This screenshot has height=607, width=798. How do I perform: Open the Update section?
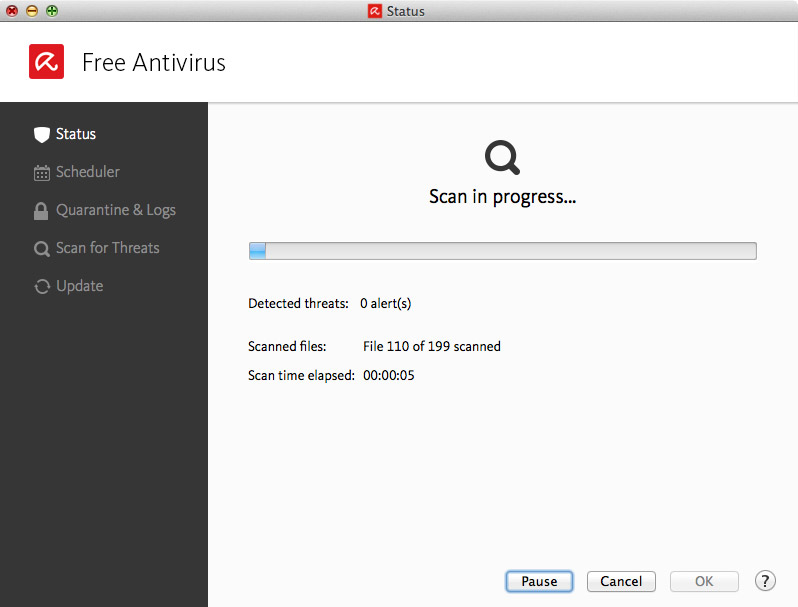point(79,286)
